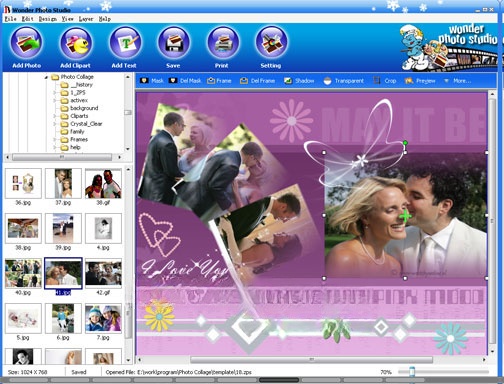Viewport: 504px width, 384px height.
Task: Select thumbnail 36.jpg
Action: coord(23,183)
